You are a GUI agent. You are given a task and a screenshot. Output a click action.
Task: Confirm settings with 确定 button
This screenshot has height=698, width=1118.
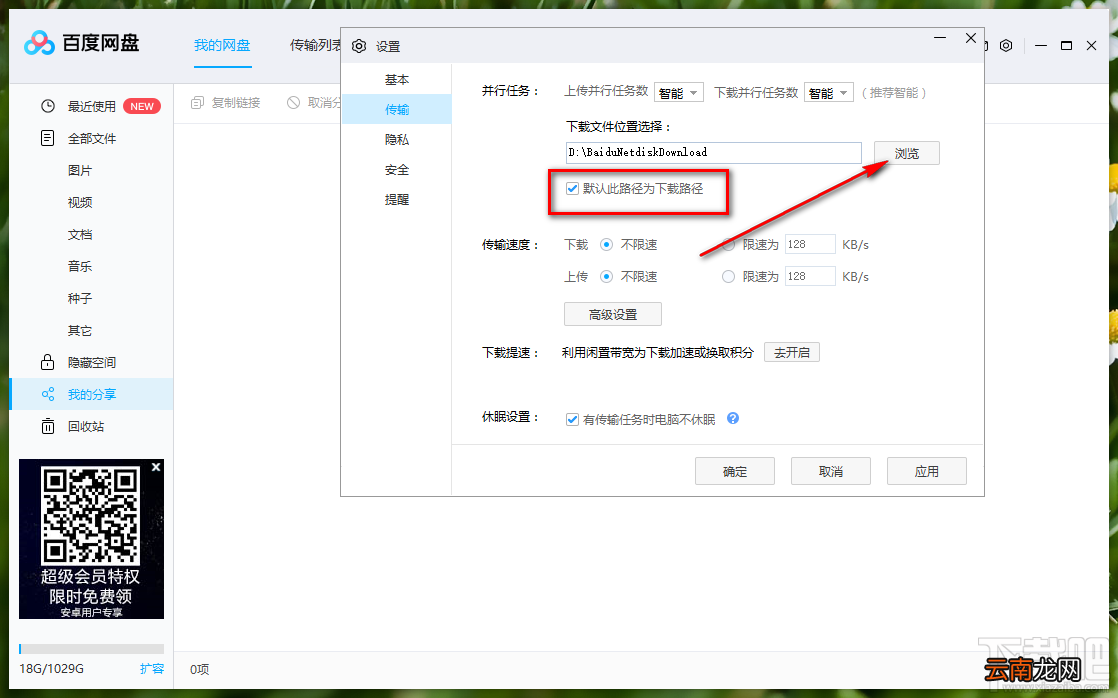734,471
